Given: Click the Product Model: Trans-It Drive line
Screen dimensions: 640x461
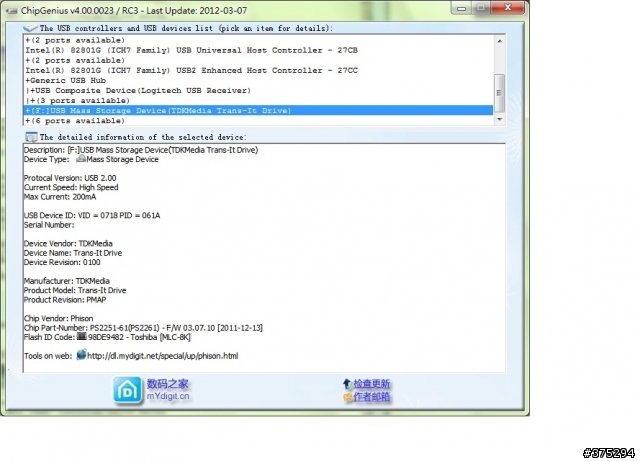Looking at the screenshot, I should point(75,290).
